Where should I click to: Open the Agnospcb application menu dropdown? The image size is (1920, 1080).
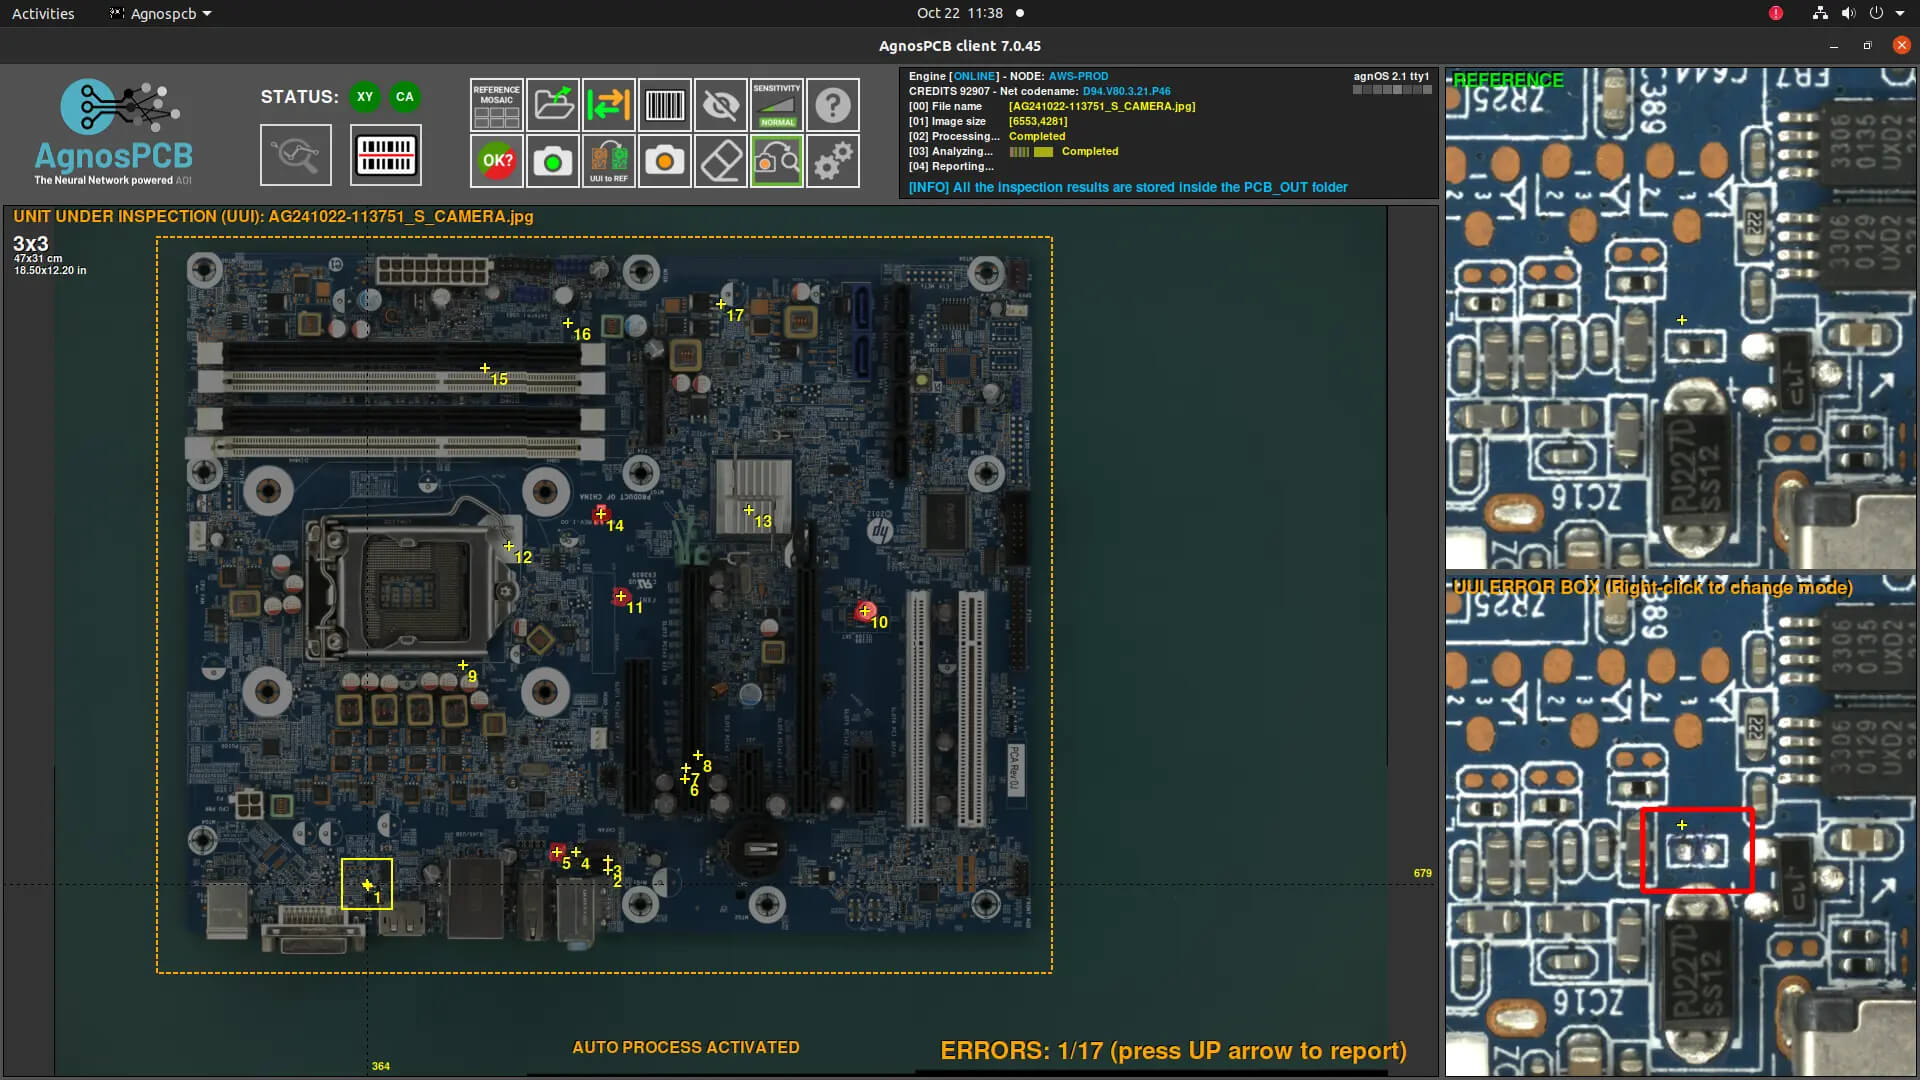[162, 14]
